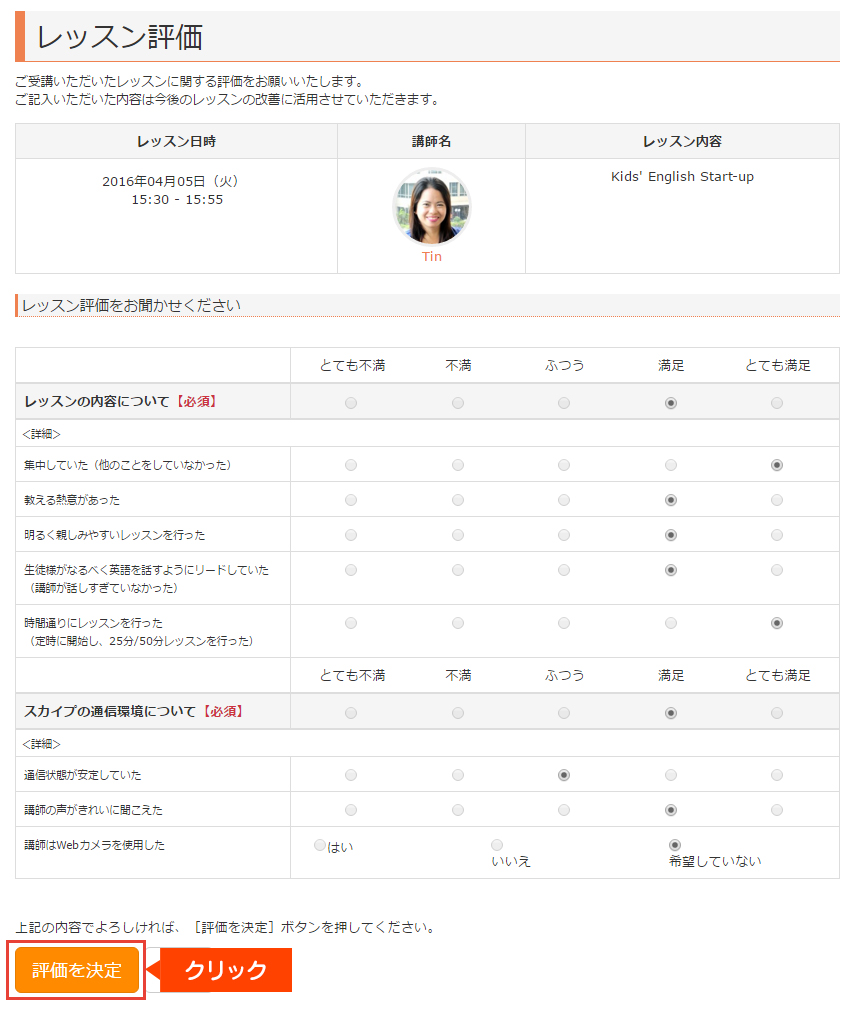Click the 講師名 column header
Viewport: 855px width, 1010px height.
(432, 142)
